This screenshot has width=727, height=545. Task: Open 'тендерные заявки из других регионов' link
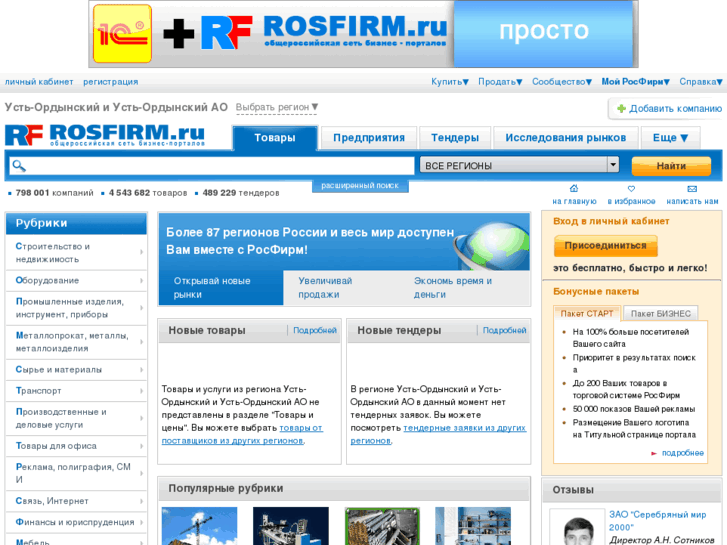tap(438, 434)
